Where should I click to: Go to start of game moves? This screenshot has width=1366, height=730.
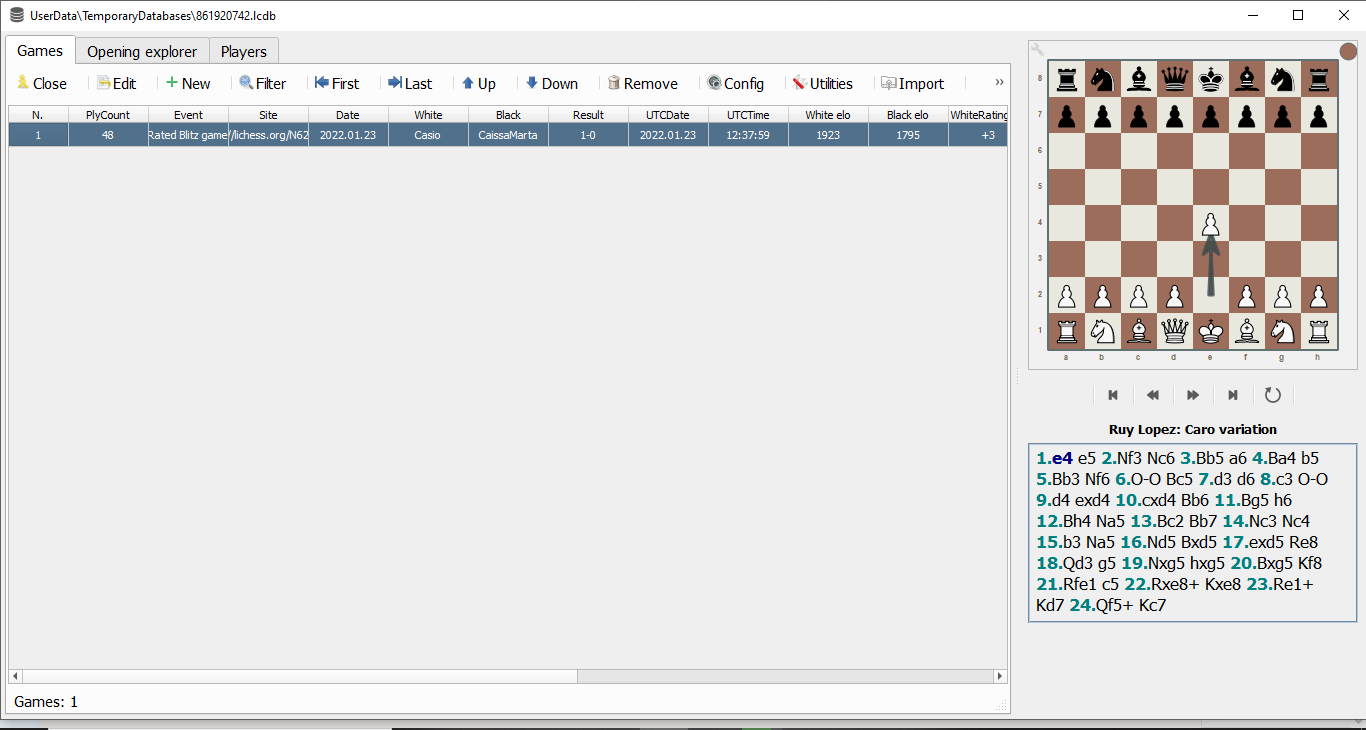(1113, 395)
